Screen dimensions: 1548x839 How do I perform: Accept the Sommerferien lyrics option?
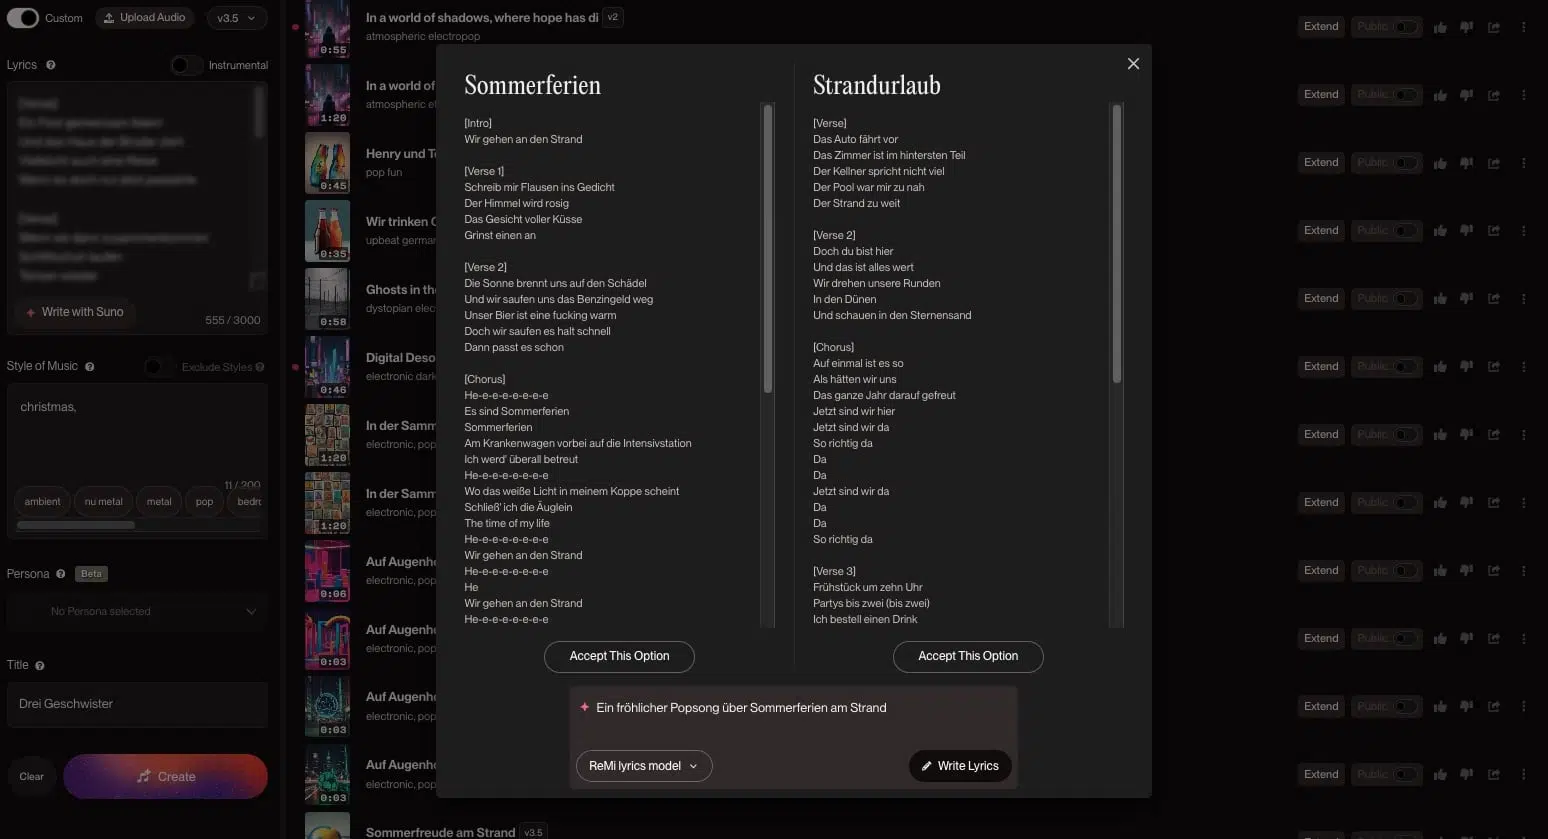click(x=619, y=656)
